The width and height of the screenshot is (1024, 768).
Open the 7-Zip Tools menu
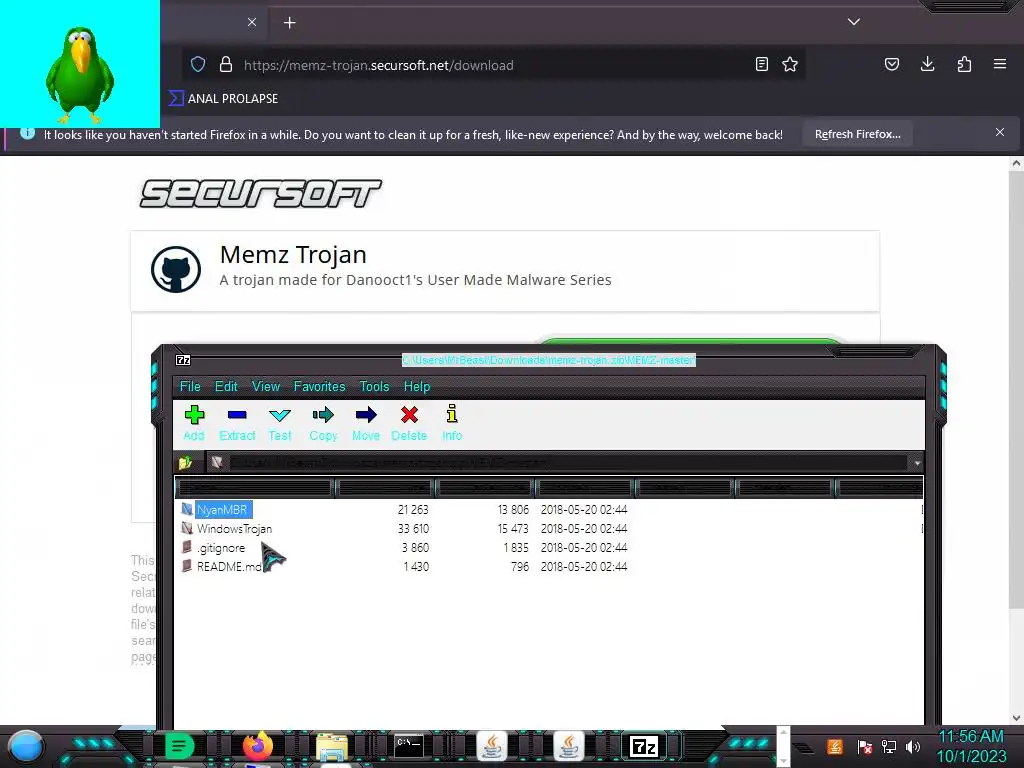pyautogui.click(x=374, y=386)
